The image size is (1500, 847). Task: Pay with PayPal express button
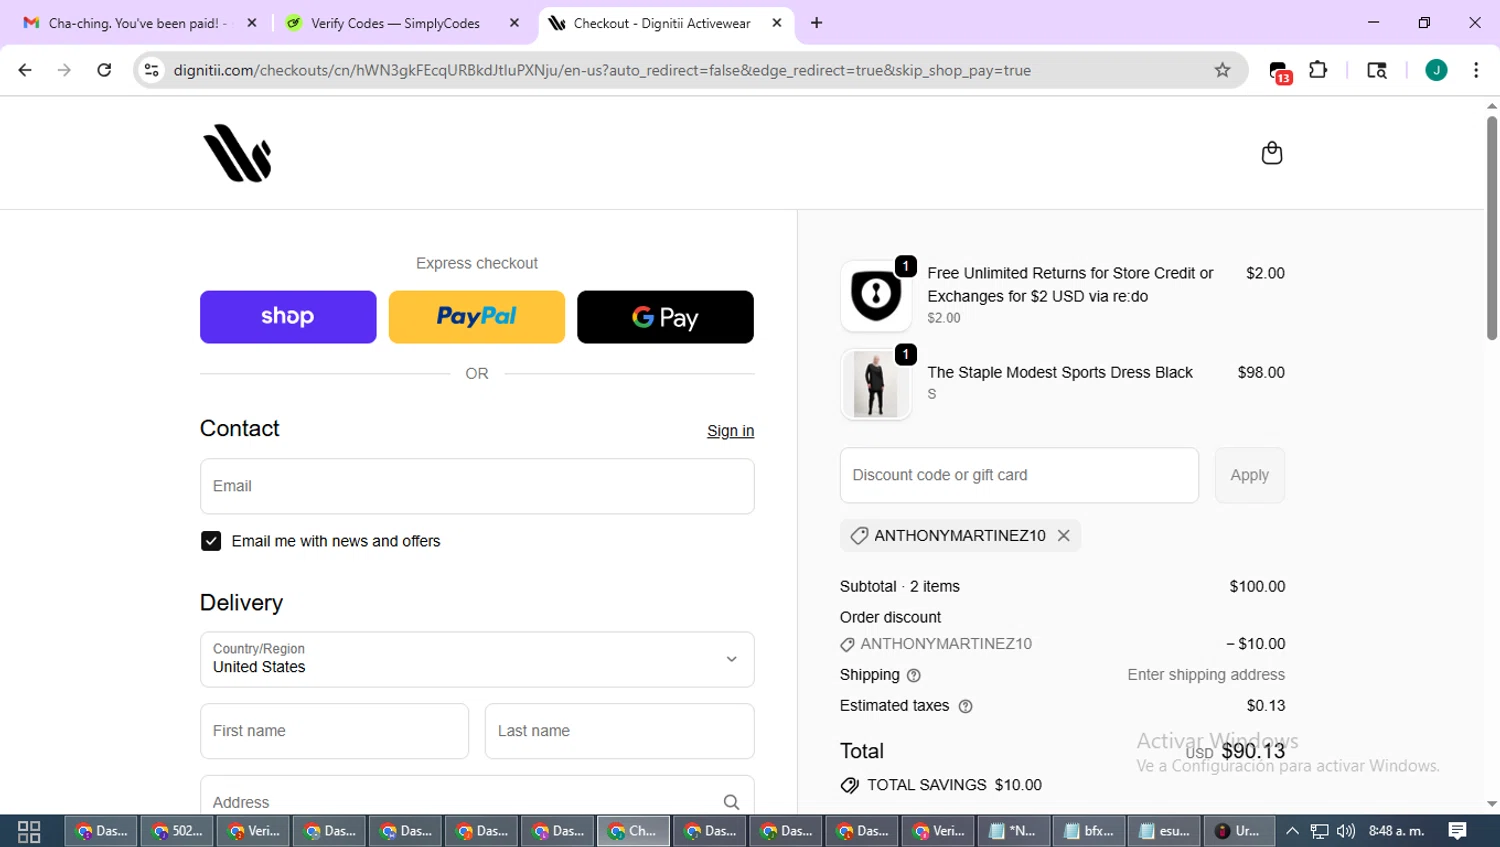[x=477, y=317]
